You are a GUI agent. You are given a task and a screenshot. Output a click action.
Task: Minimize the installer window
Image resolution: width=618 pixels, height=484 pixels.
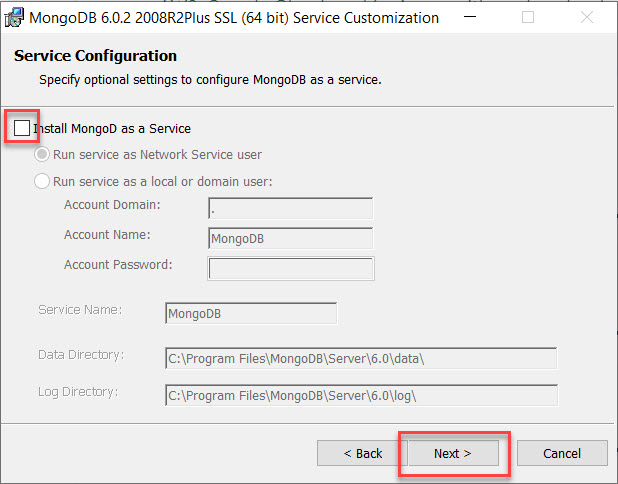(470, 17)
